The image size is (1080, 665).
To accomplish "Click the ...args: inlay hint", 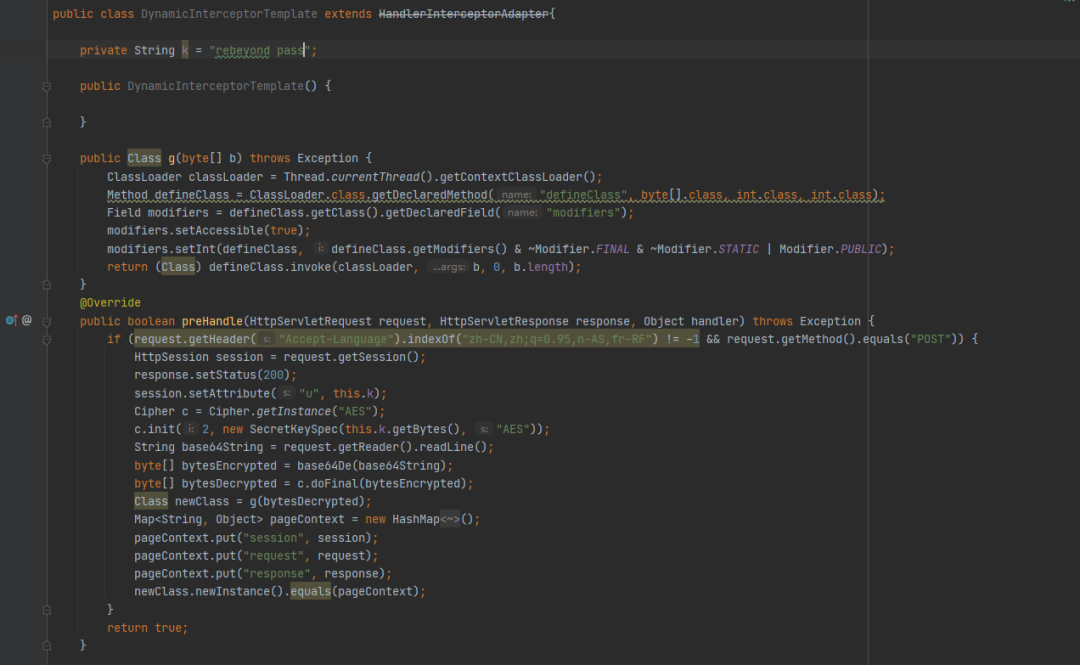I will coord(449,267).
